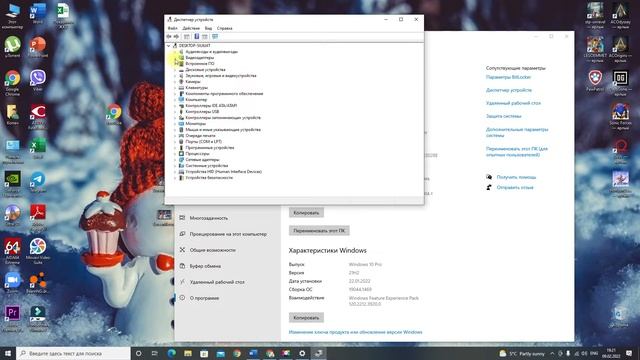Open Параметры BitLocker link

pyautogui.click(x=508, y=77)
